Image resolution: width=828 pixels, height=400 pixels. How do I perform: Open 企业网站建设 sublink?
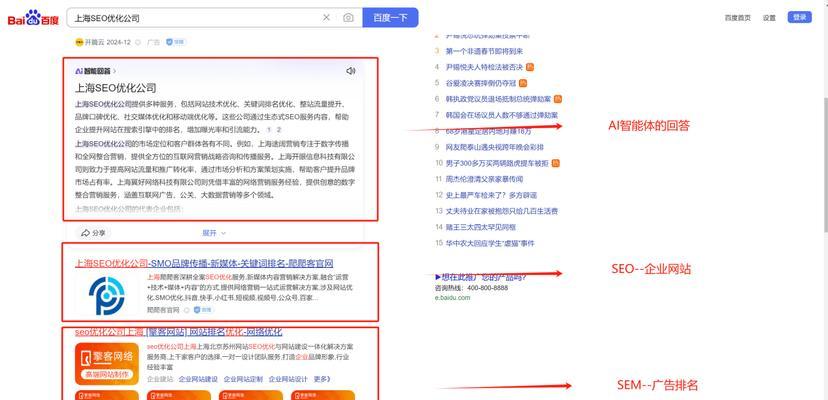[x=198, y=379]
